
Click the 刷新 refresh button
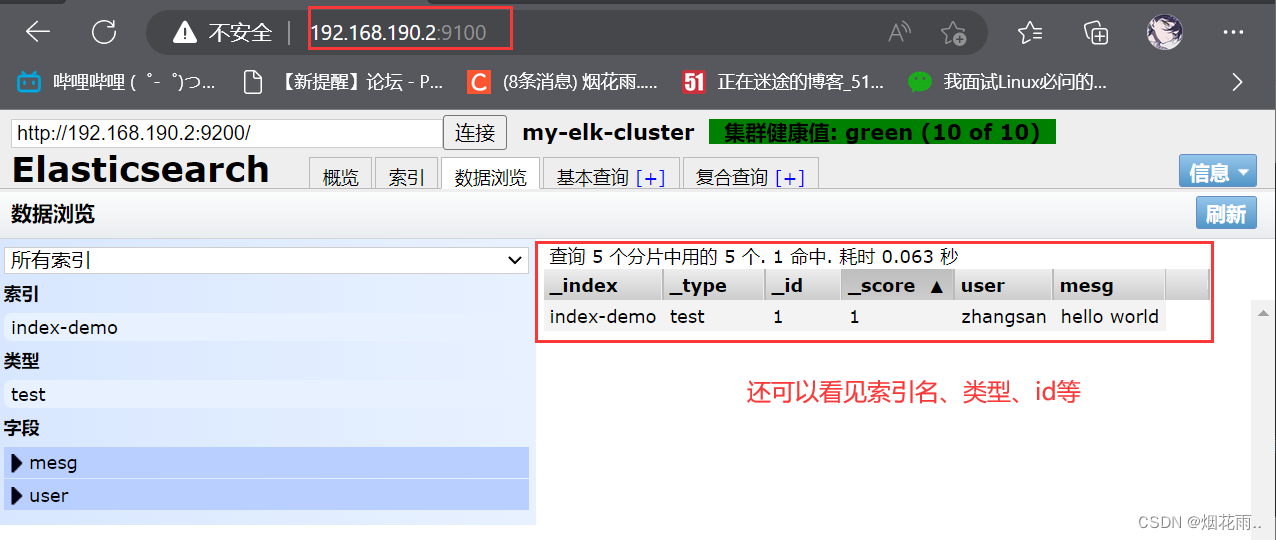1226,213
